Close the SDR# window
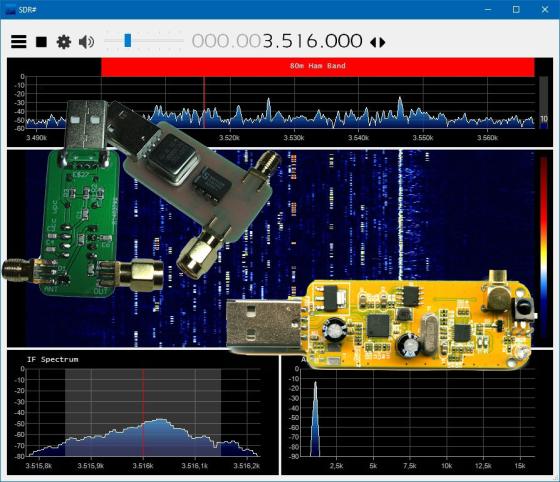Viewport: 560px width, 482px height. [x=545, y=9]
